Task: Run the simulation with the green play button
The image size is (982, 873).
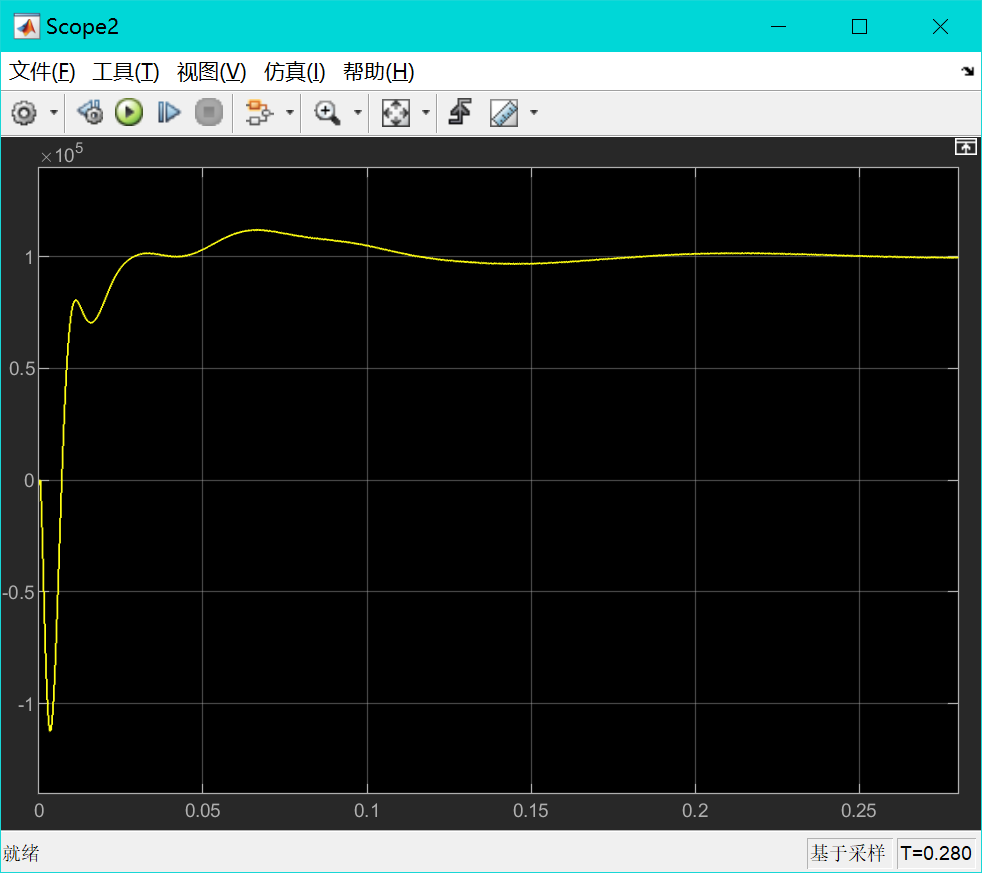Action: pos(129,113)
